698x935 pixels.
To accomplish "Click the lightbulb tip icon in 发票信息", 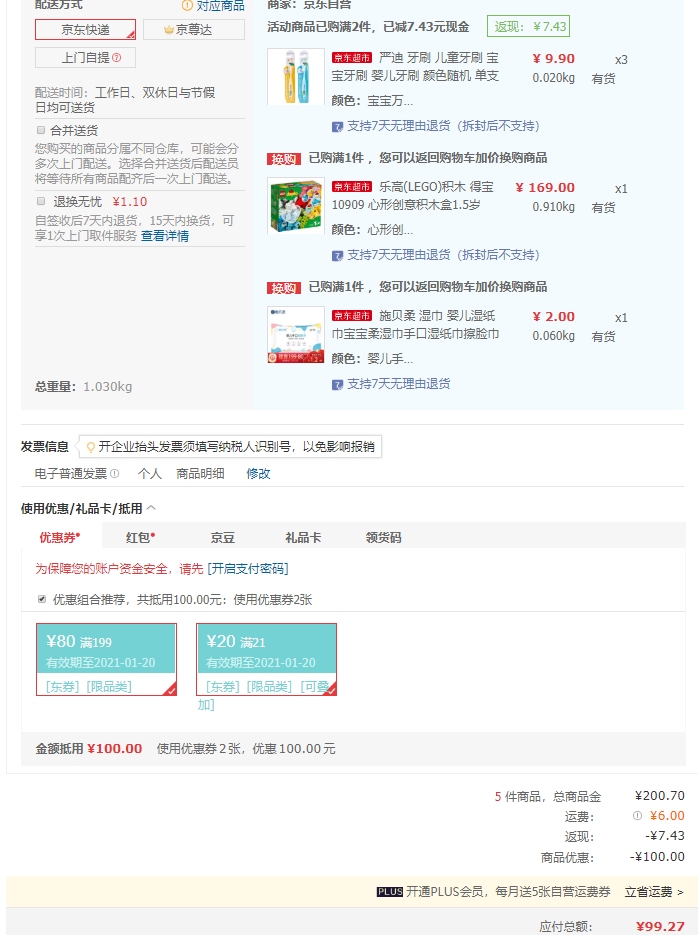I will pos(91,447).
